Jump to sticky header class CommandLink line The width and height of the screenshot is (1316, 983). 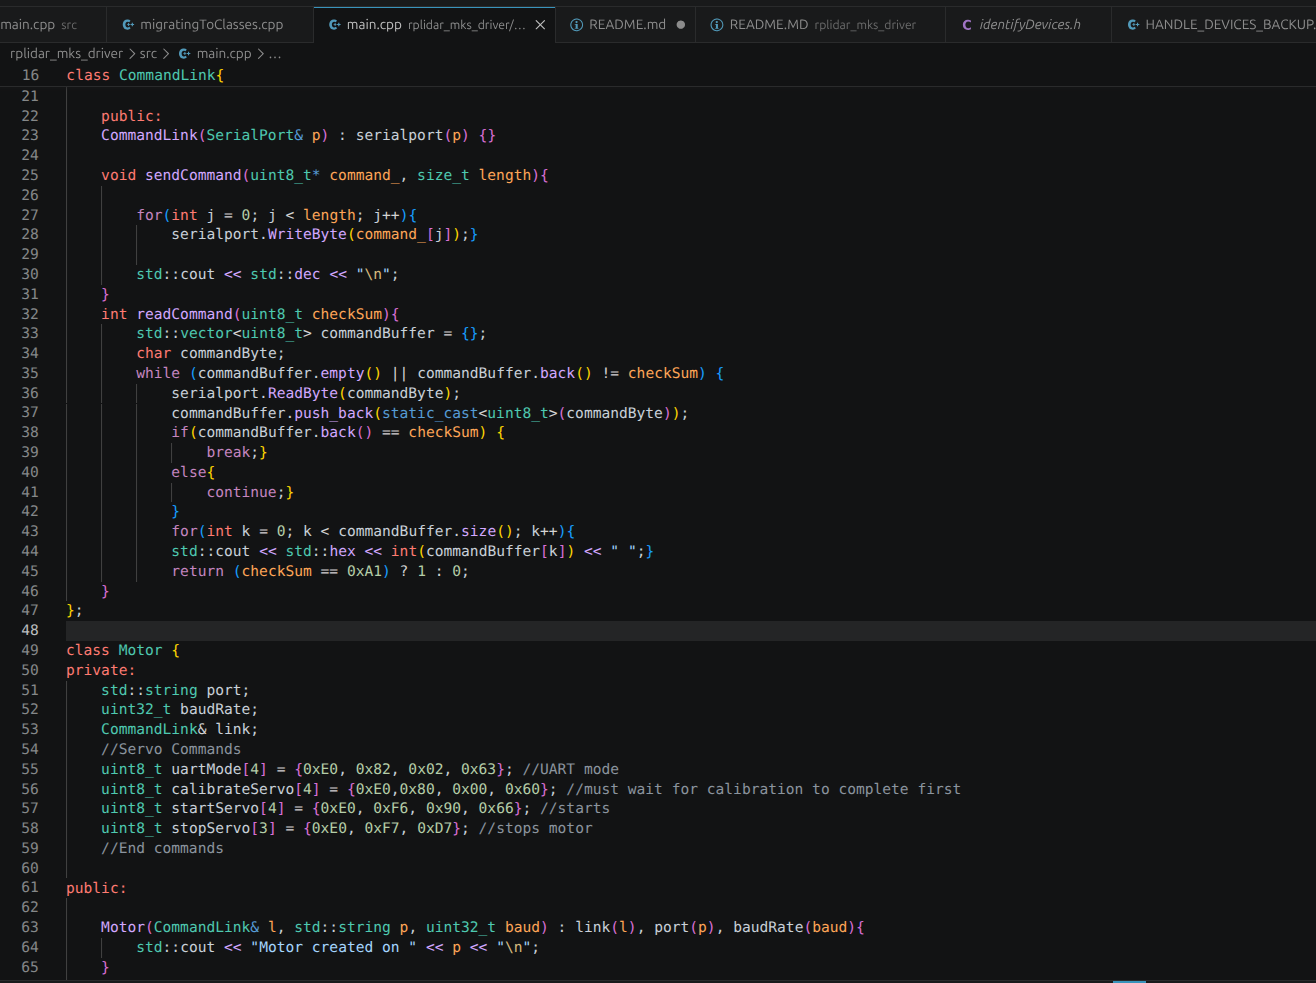pyautogui.click(x=145, y=75)
